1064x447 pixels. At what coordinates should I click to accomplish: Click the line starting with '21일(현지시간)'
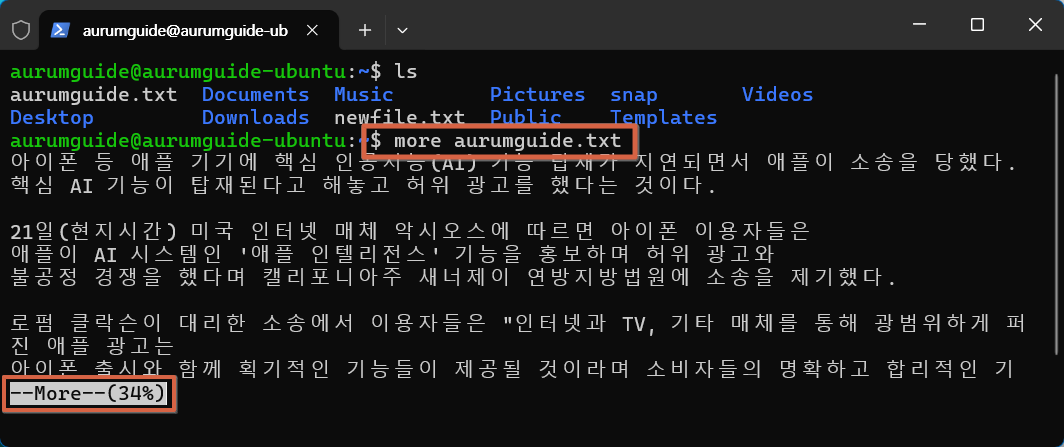click(411, 233)
